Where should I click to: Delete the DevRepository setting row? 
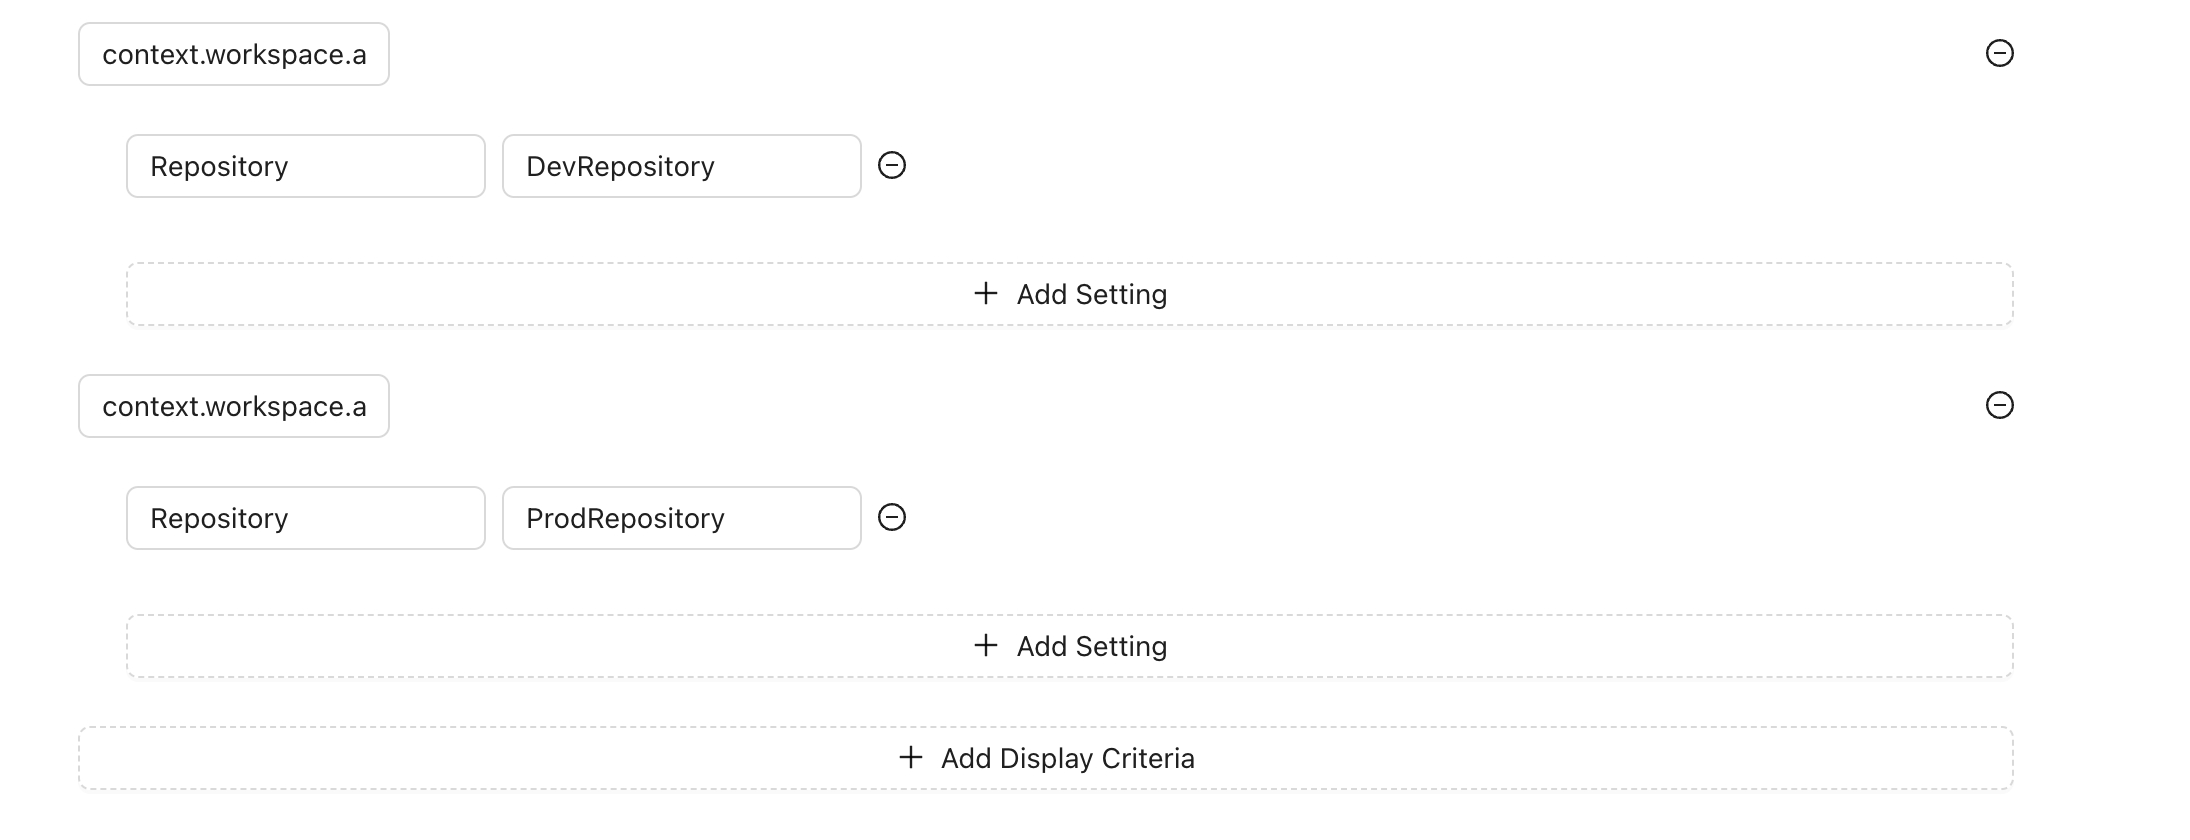tap(892, 165)
